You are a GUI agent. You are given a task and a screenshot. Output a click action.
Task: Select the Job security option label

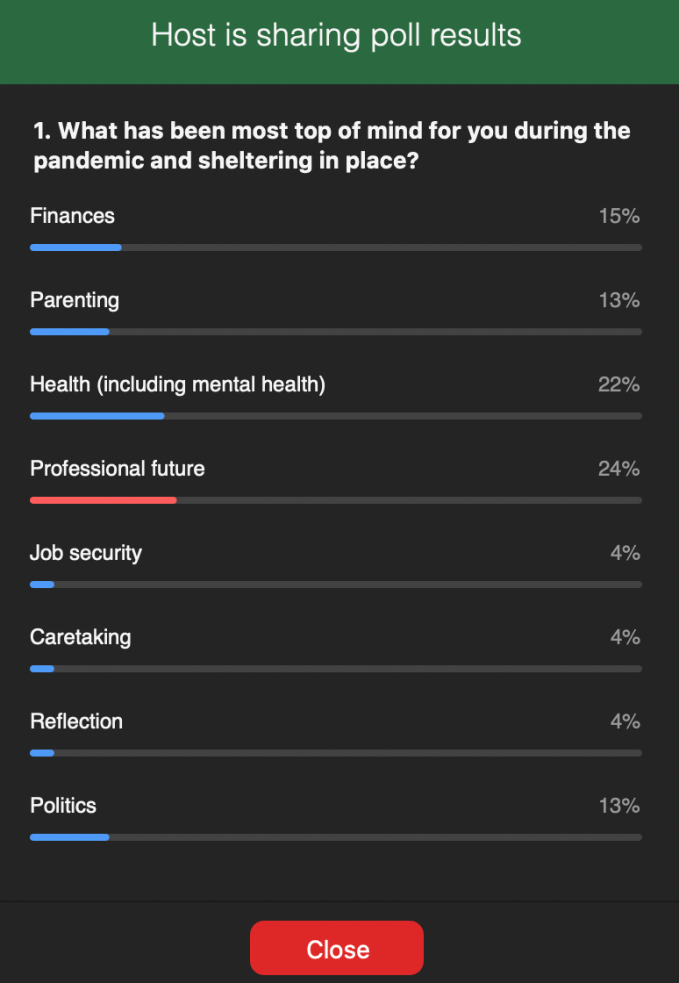86,553
